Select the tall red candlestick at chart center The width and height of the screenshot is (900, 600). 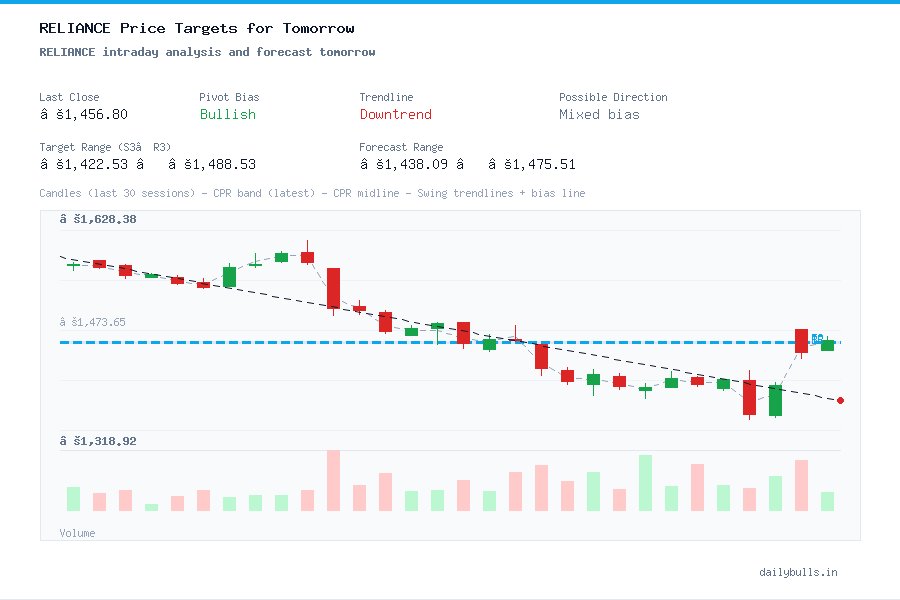pos(333,288)
